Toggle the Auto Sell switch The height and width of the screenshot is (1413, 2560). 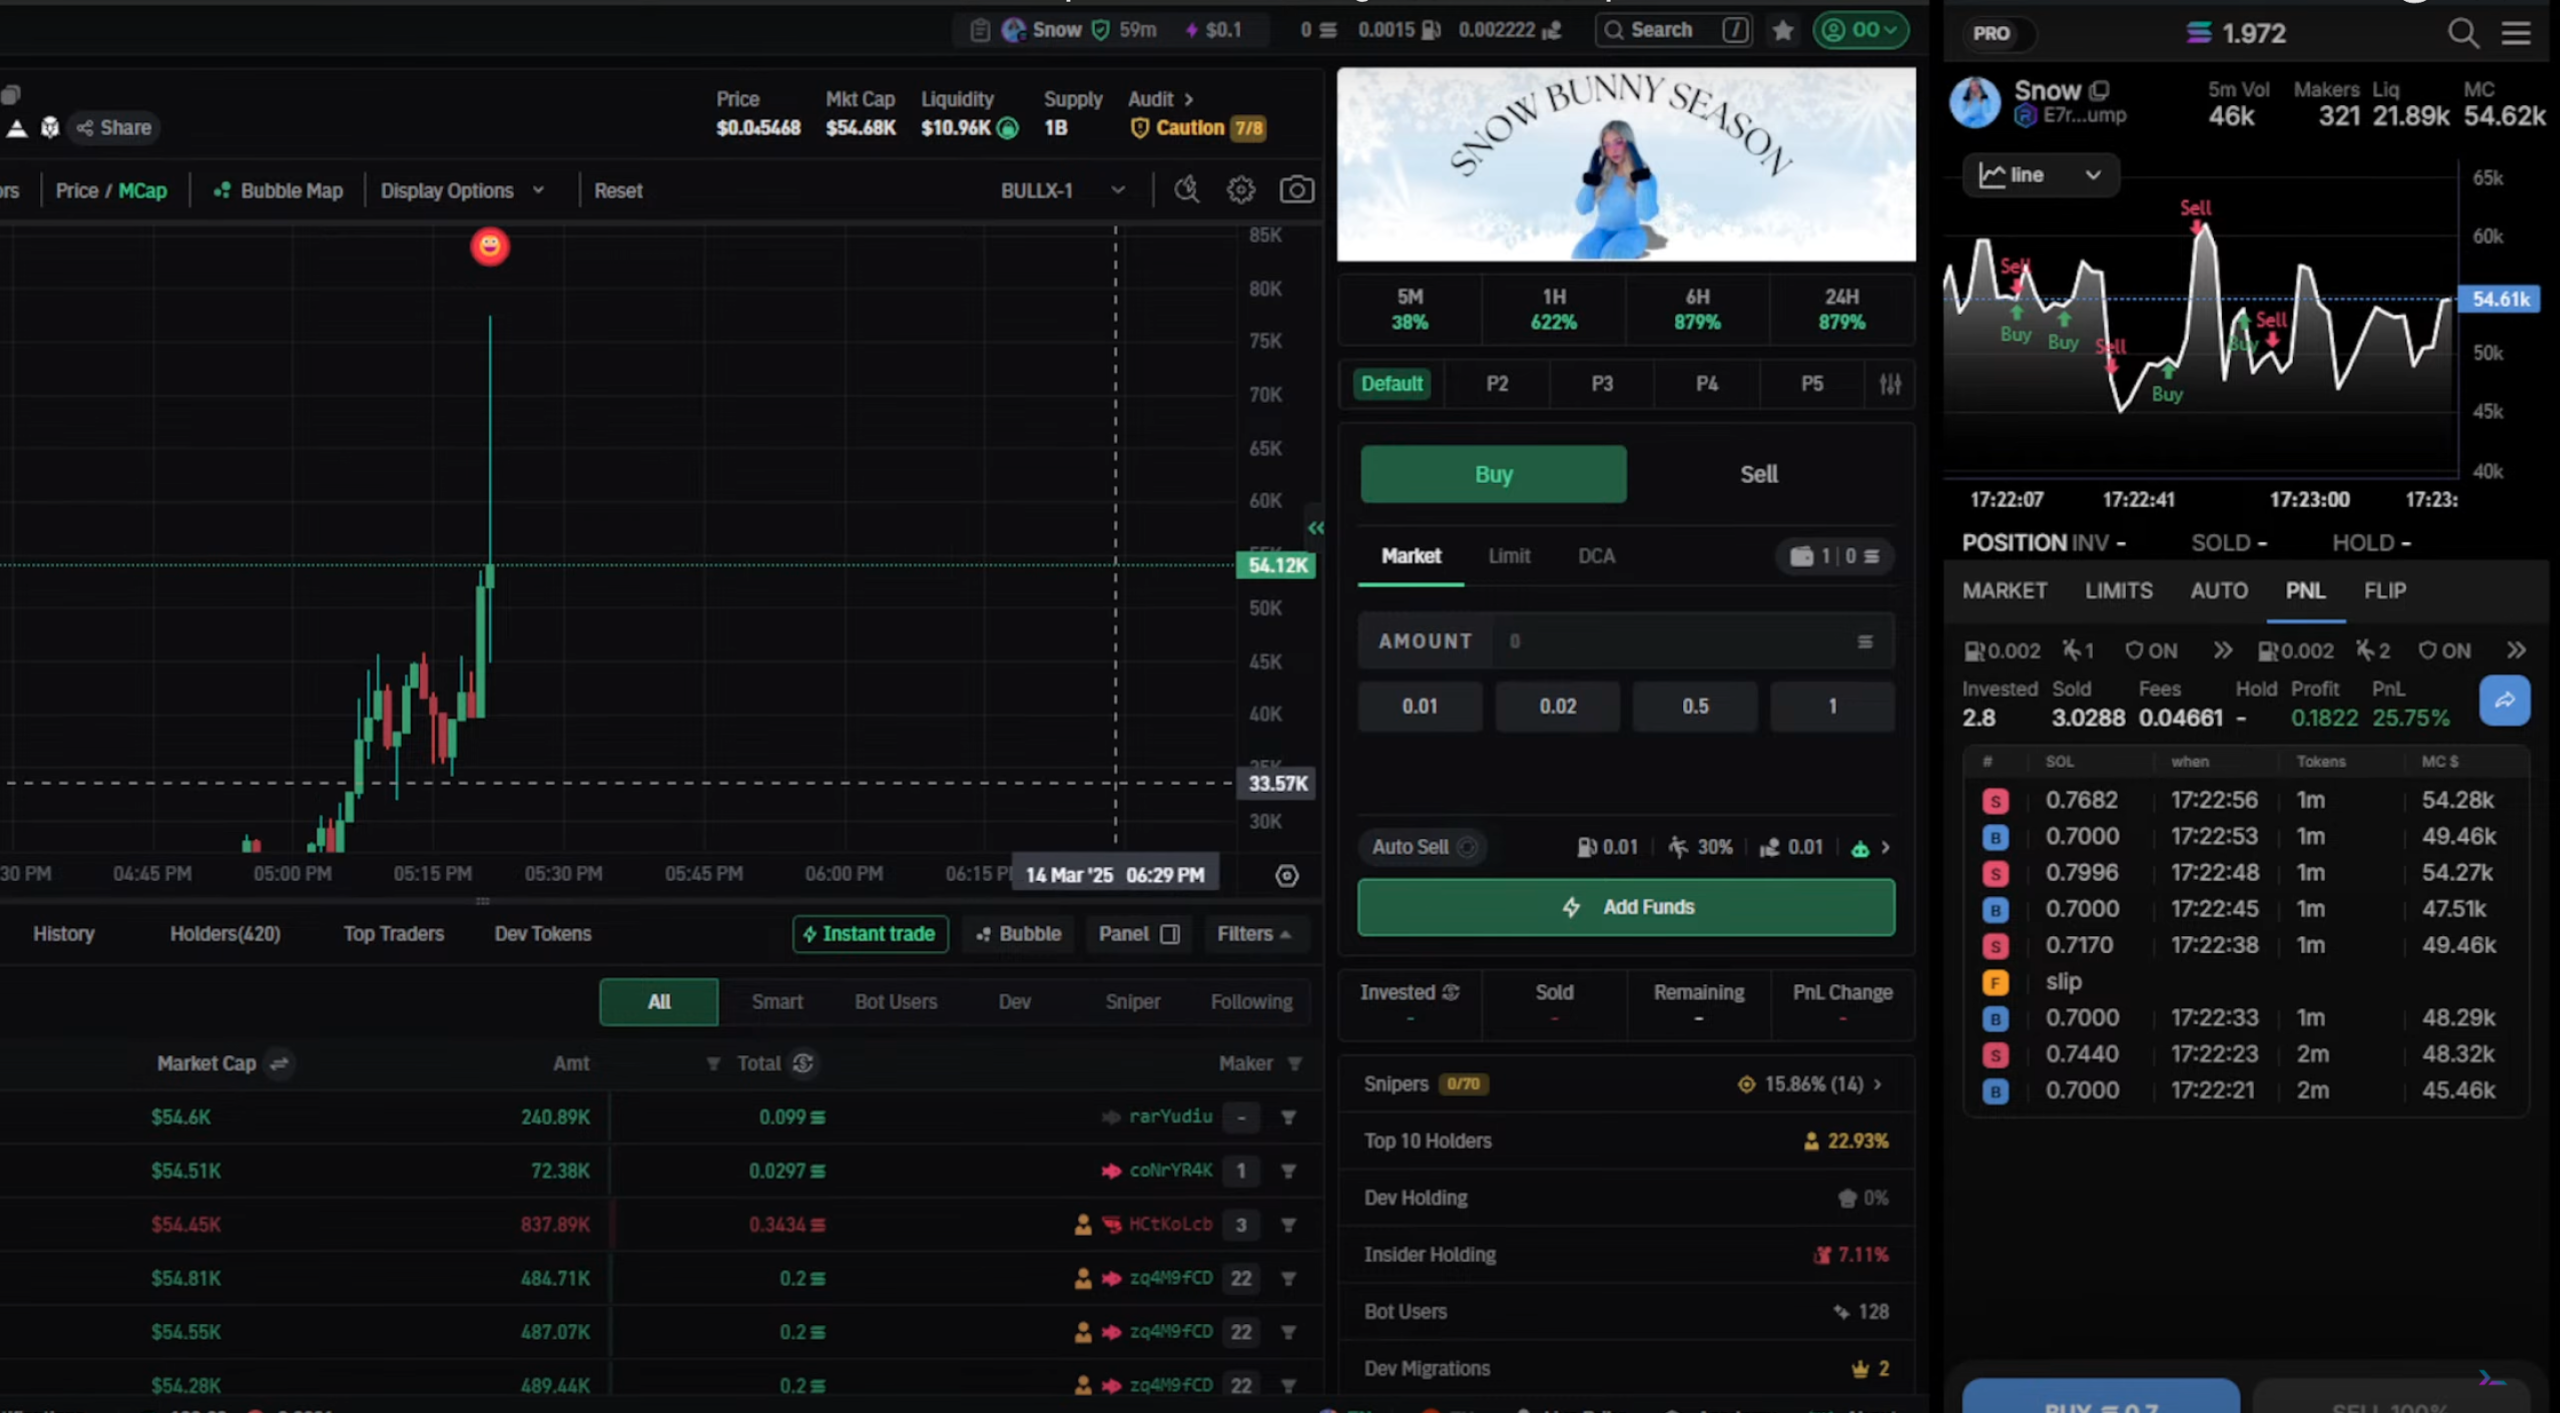(x=1466, y=848)
